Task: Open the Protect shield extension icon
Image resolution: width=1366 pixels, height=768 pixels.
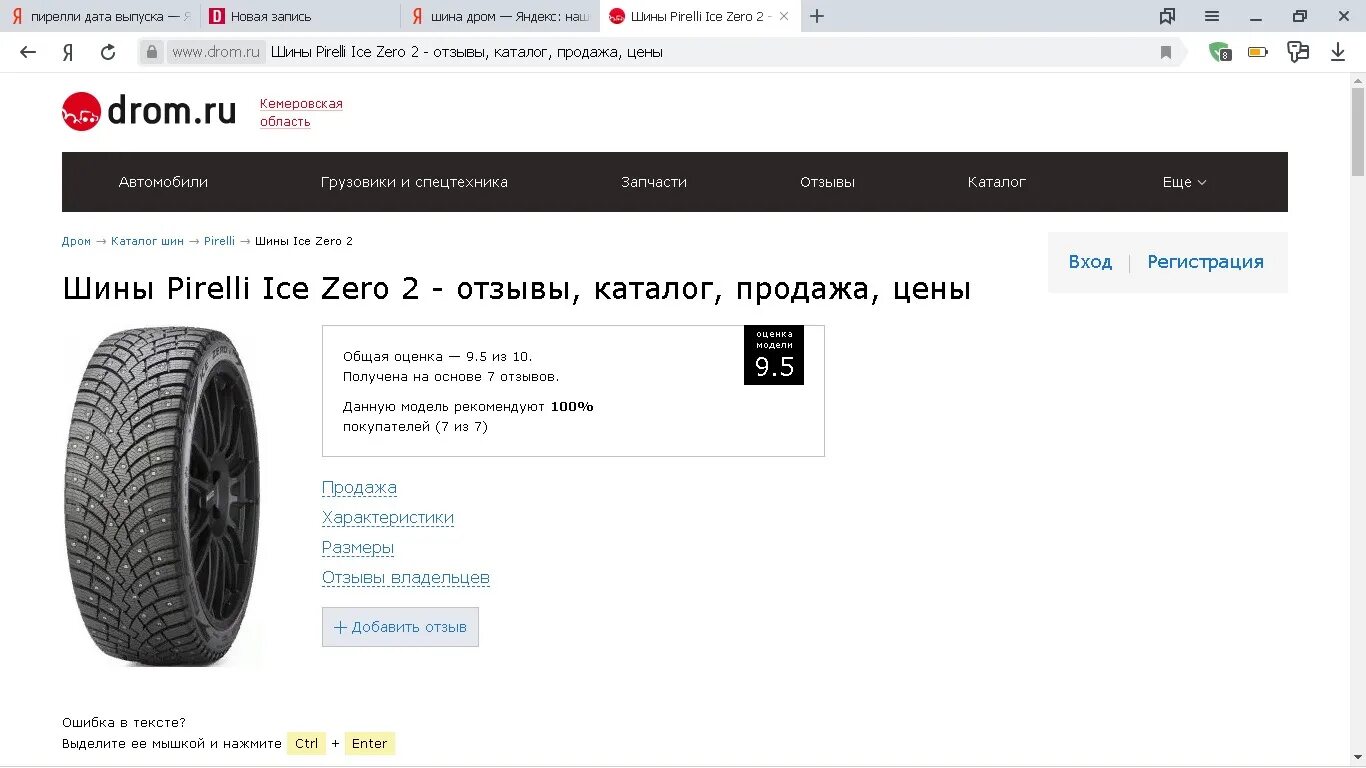Action: [x=1219, y=52]
